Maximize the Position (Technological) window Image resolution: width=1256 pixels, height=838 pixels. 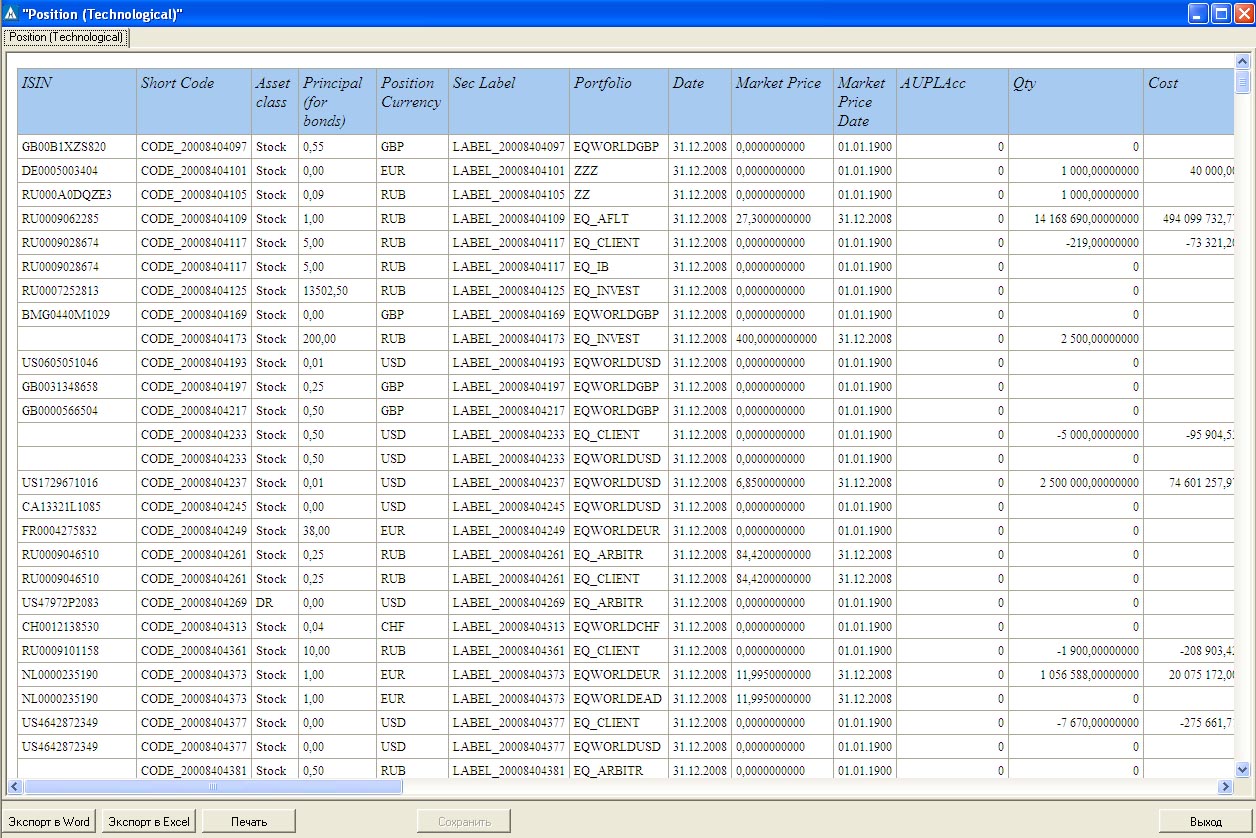click(x=1220, y=14)
